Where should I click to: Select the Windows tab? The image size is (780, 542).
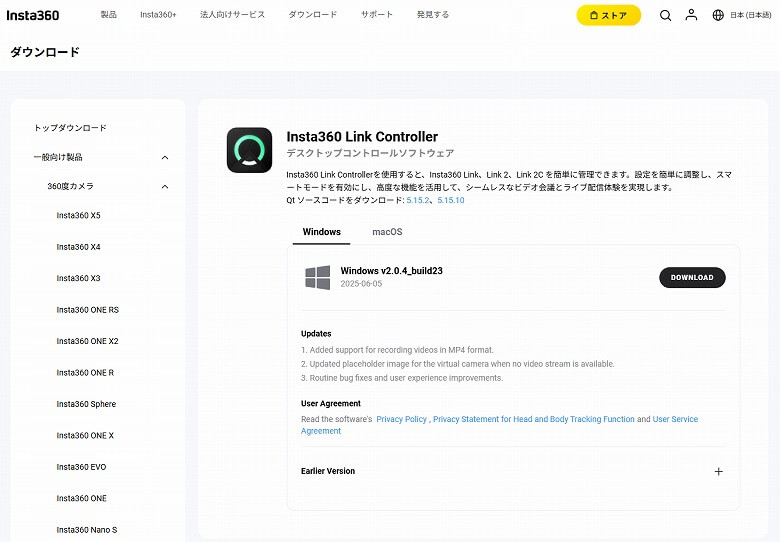tap(321, 232)
